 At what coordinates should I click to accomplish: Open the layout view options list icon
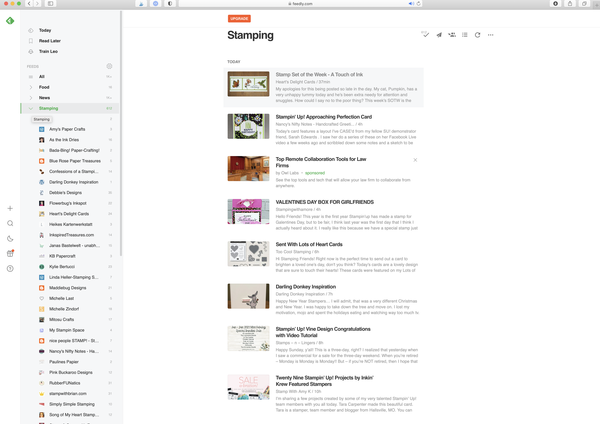[x=465, y=35]
